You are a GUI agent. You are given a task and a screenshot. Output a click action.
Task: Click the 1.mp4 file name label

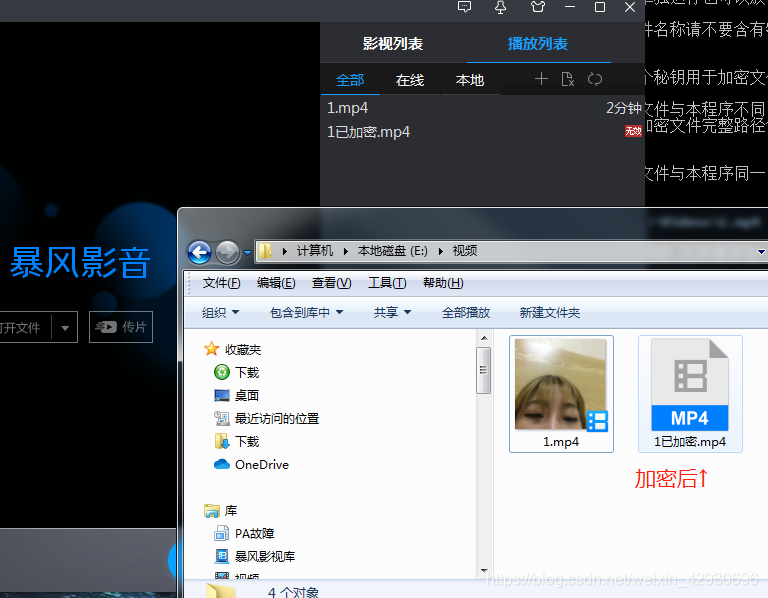click(x=561, y=442)
